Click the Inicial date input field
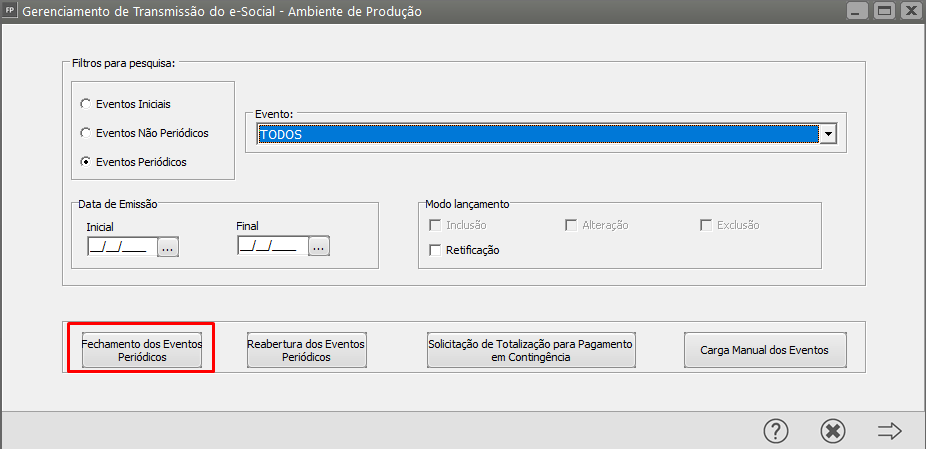Screen dimensions: 926x449 pyautogui.click(x=122, y=247)
